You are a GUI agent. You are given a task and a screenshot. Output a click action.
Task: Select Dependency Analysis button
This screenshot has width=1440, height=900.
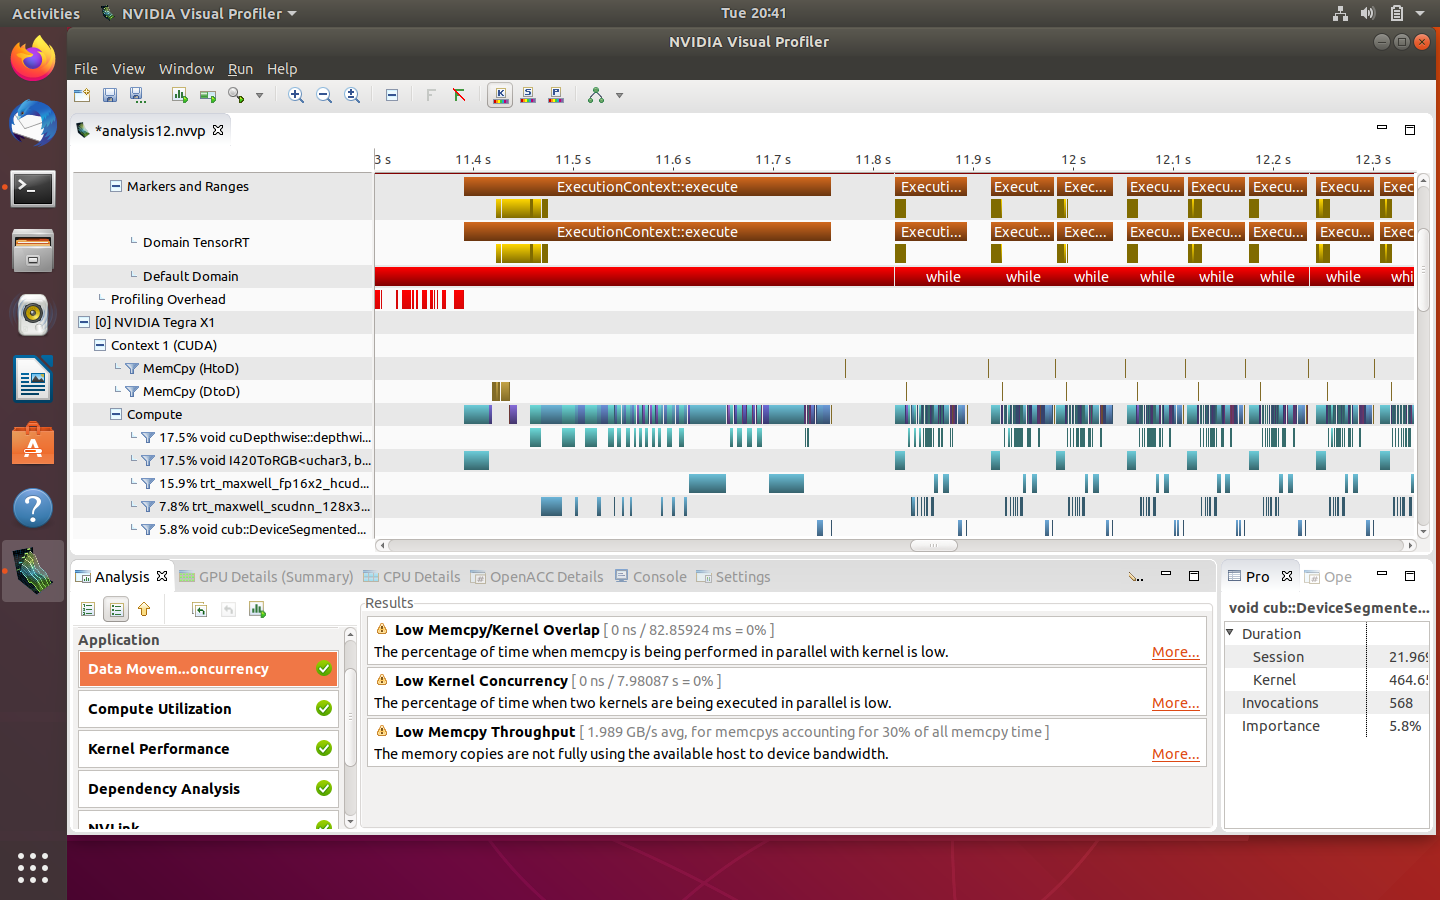click(208, 789)
